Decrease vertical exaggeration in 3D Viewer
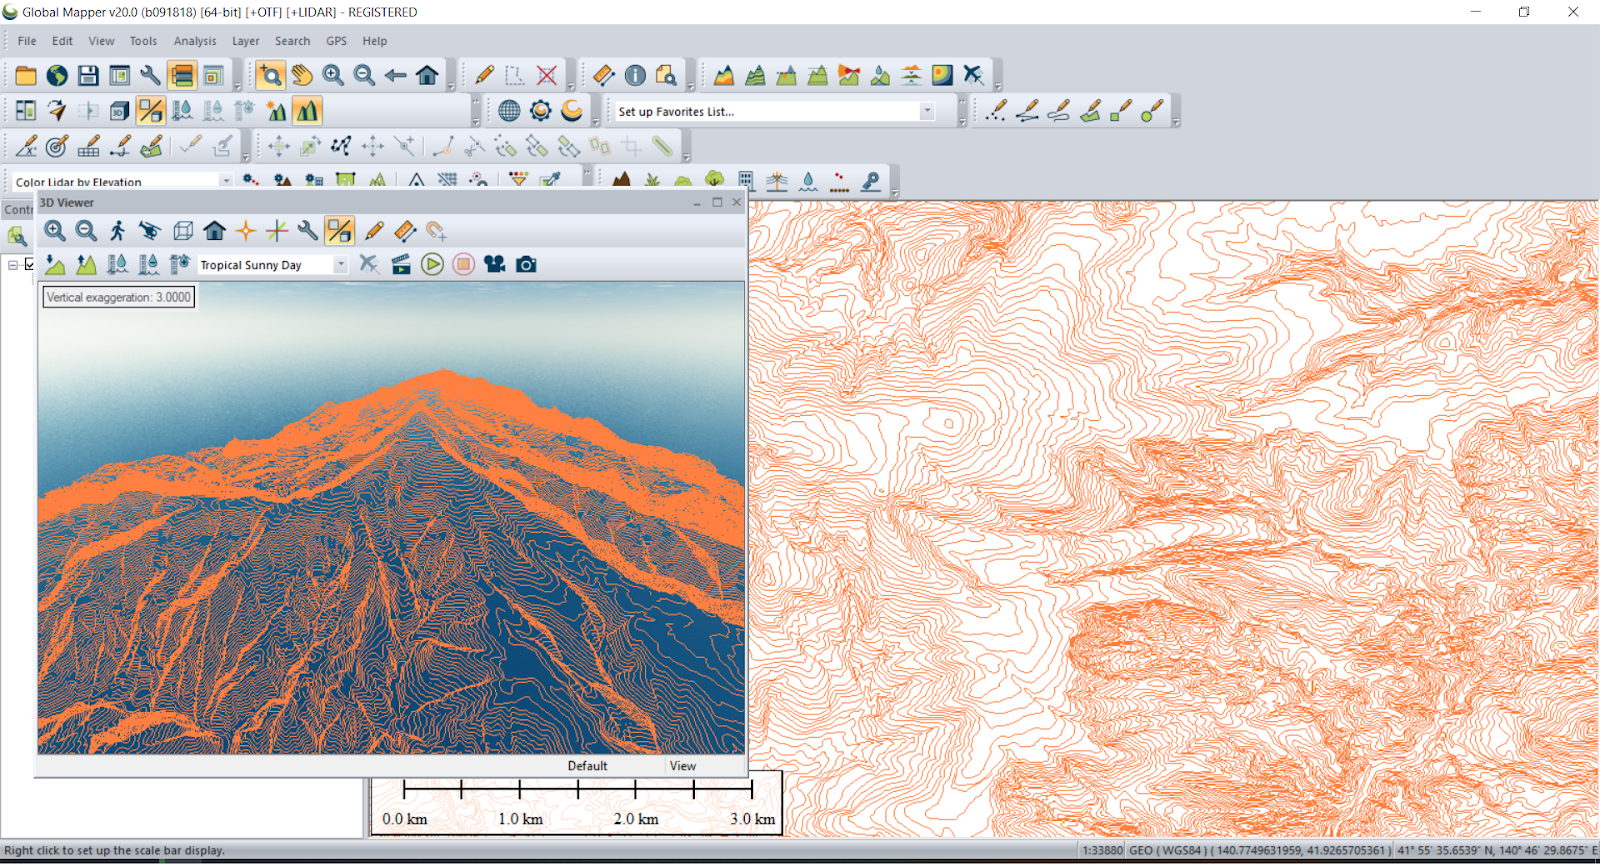 pyautogui.click(x=55, y=264)
